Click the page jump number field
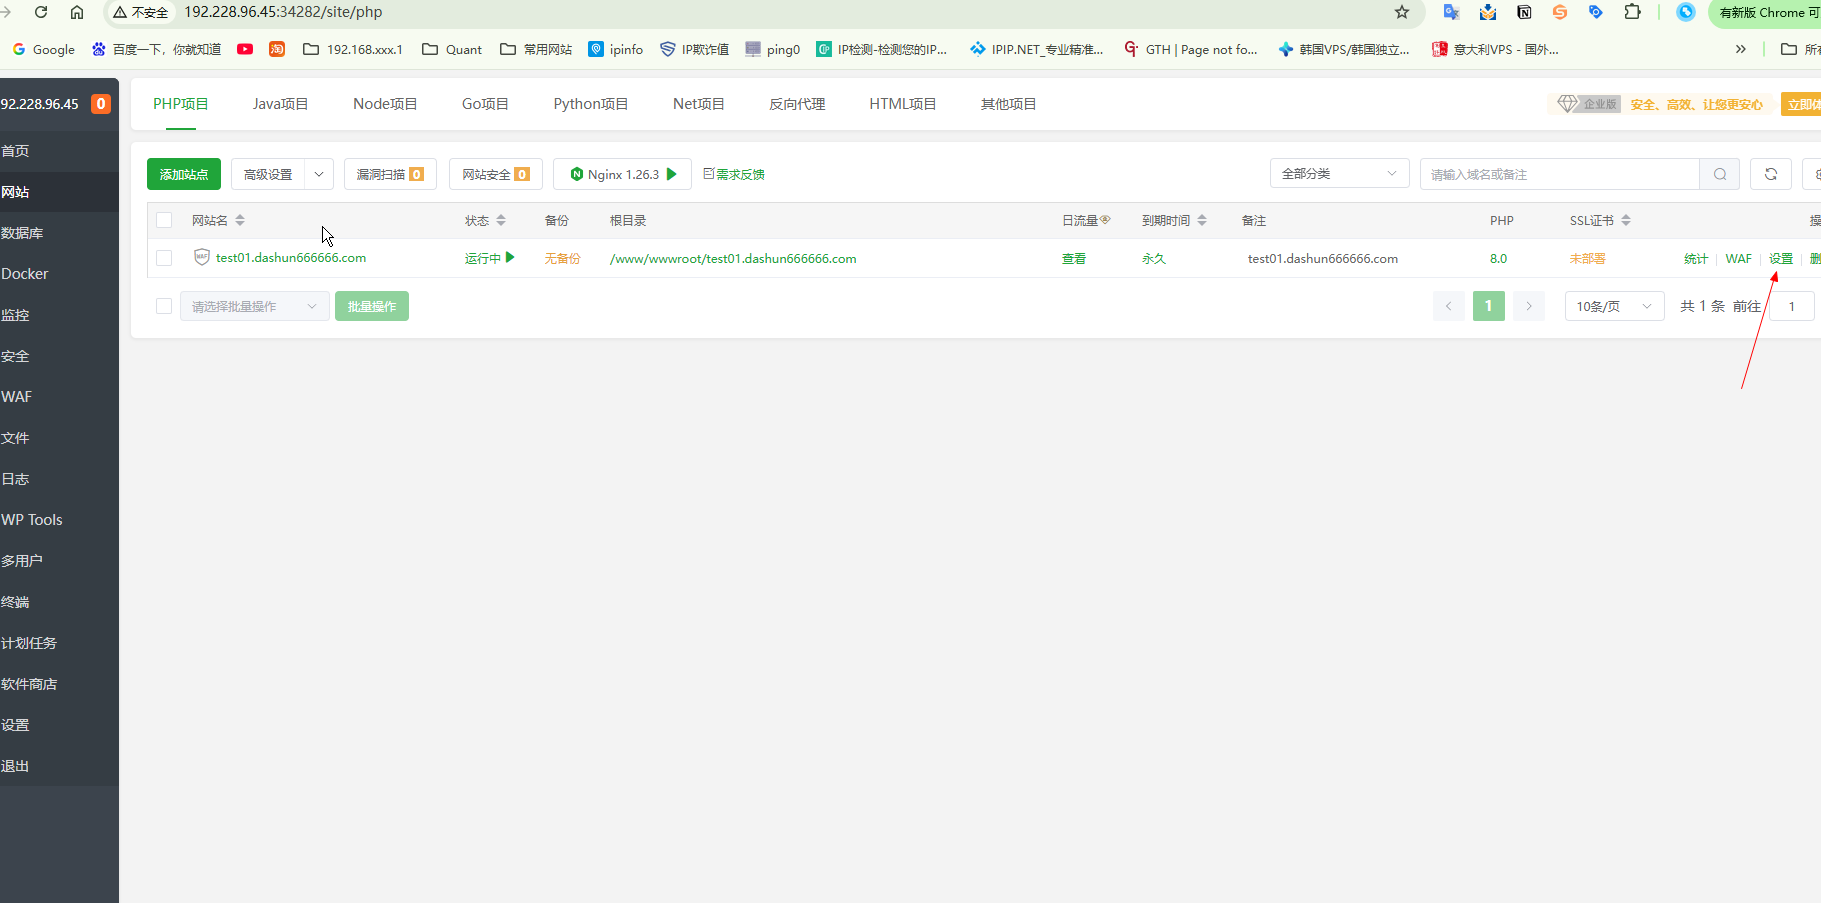The height and width of the screenshot is (903, 1821). [1792, 306]
